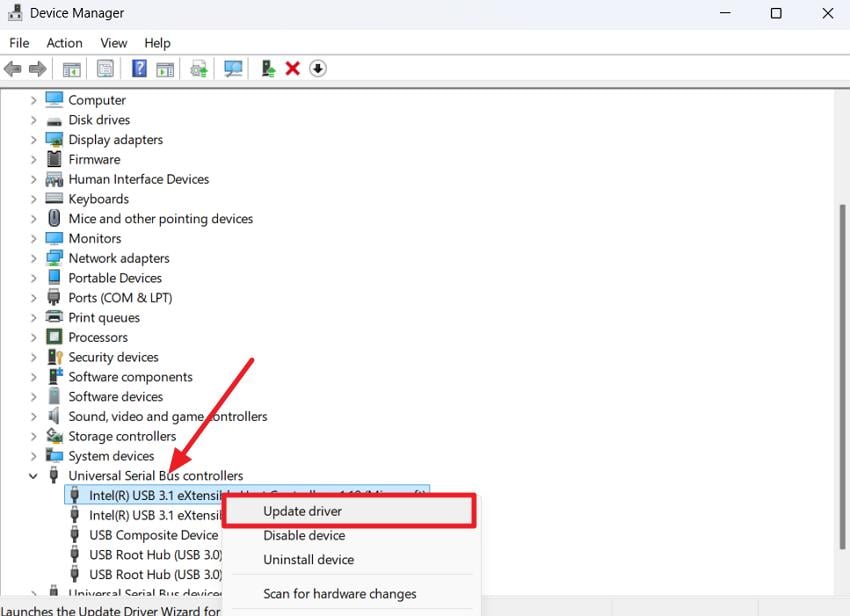Open Help using the blue question mark icon
The width and height of the screenshot is (850, 616).
137,68
